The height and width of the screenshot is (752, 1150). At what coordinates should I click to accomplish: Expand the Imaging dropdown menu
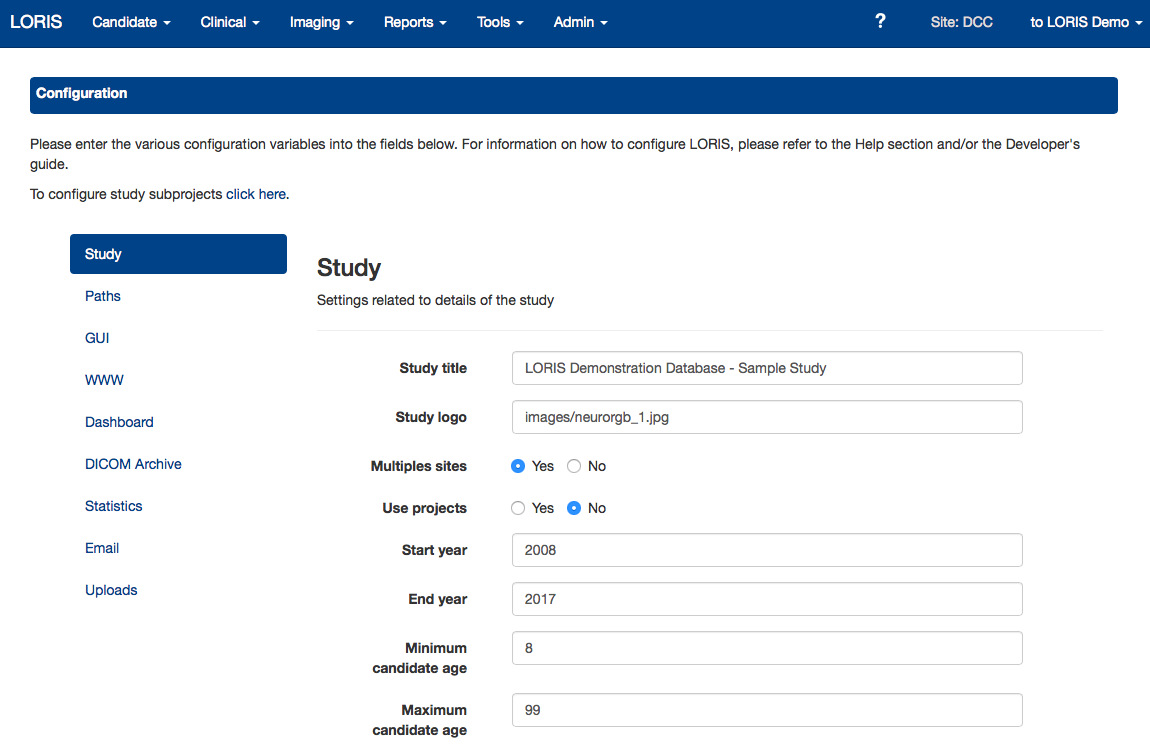tap(321, 22)
